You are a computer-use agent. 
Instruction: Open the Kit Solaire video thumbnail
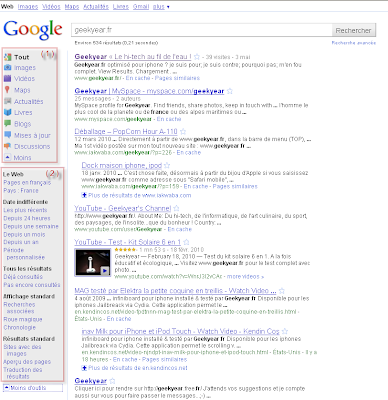tap(92, 262)
